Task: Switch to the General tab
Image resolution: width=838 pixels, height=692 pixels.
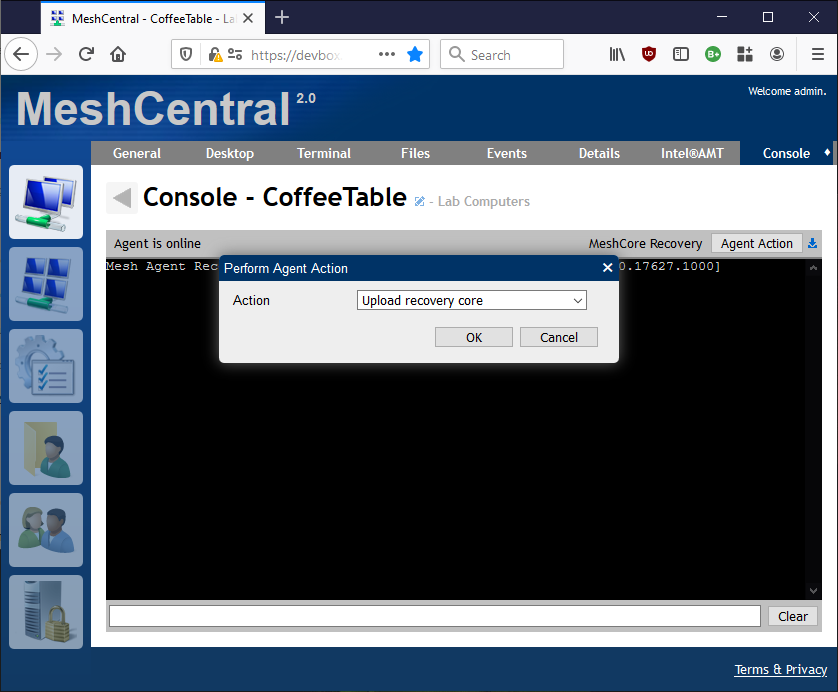Action: coord(137,153)
